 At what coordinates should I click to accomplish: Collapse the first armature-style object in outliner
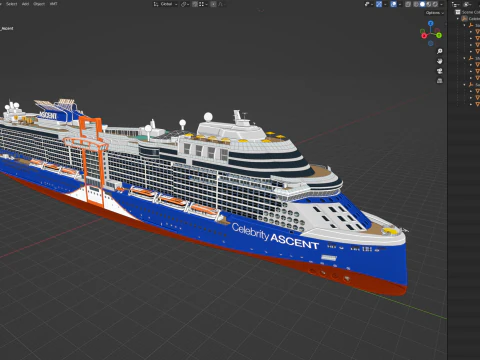tap(464, 25)
